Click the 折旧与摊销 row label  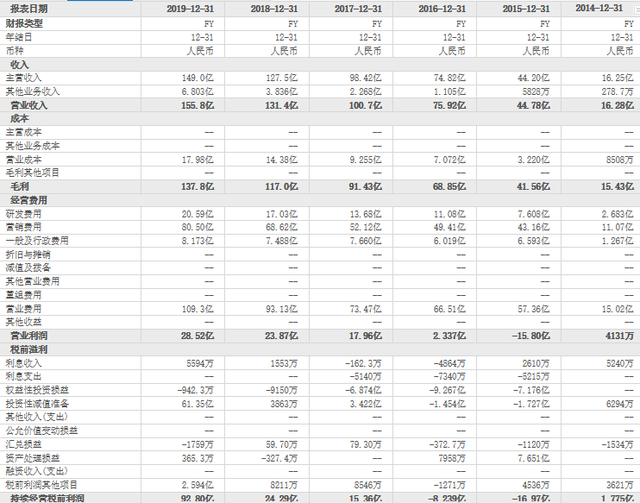pos(28,254)
